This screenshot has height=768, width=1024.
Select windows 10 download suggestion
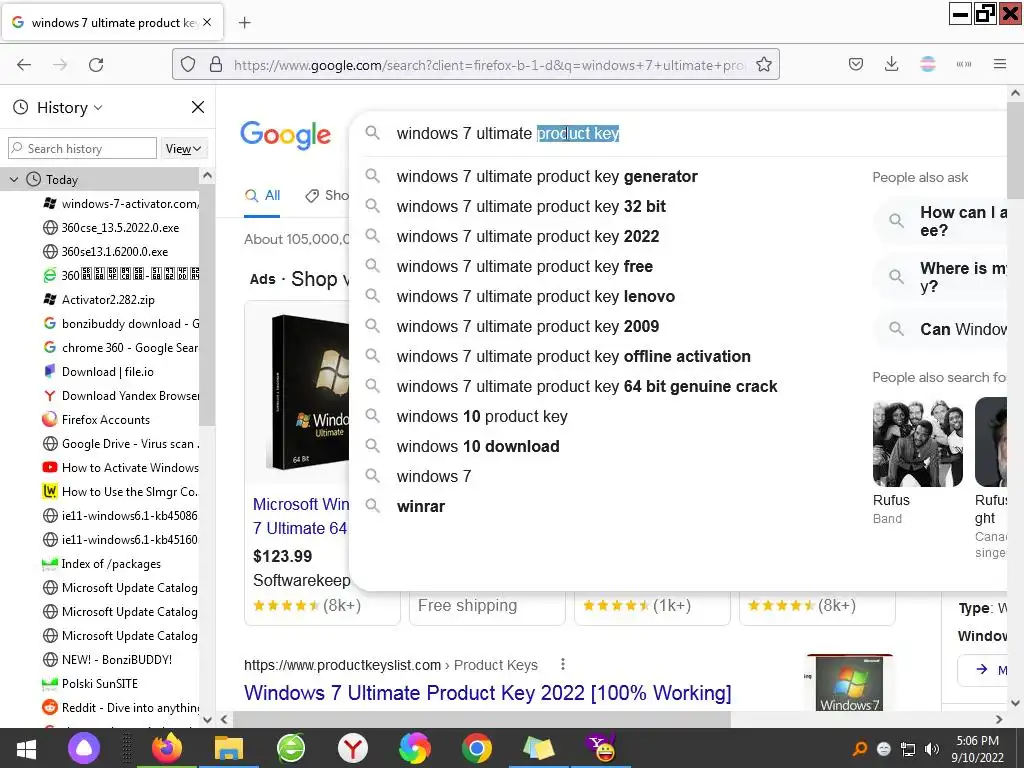(x=478, y=447)
